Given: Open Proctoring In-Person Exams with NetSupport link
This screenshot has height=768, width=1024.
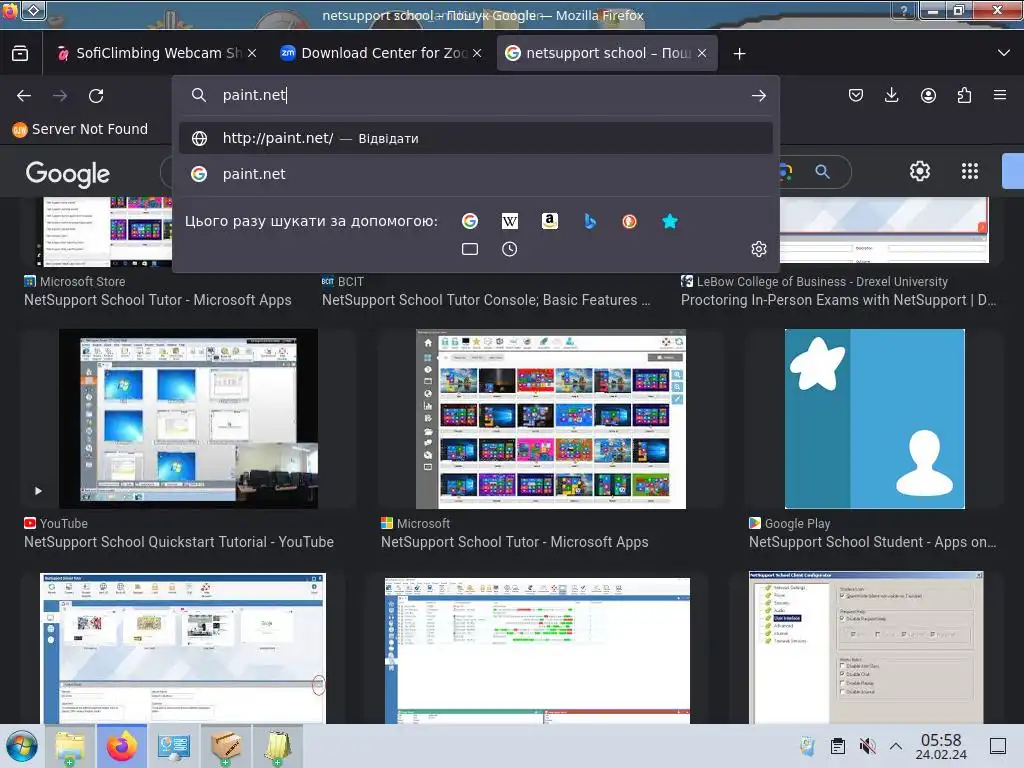Looking at the screenshot, I should (839, 300).
